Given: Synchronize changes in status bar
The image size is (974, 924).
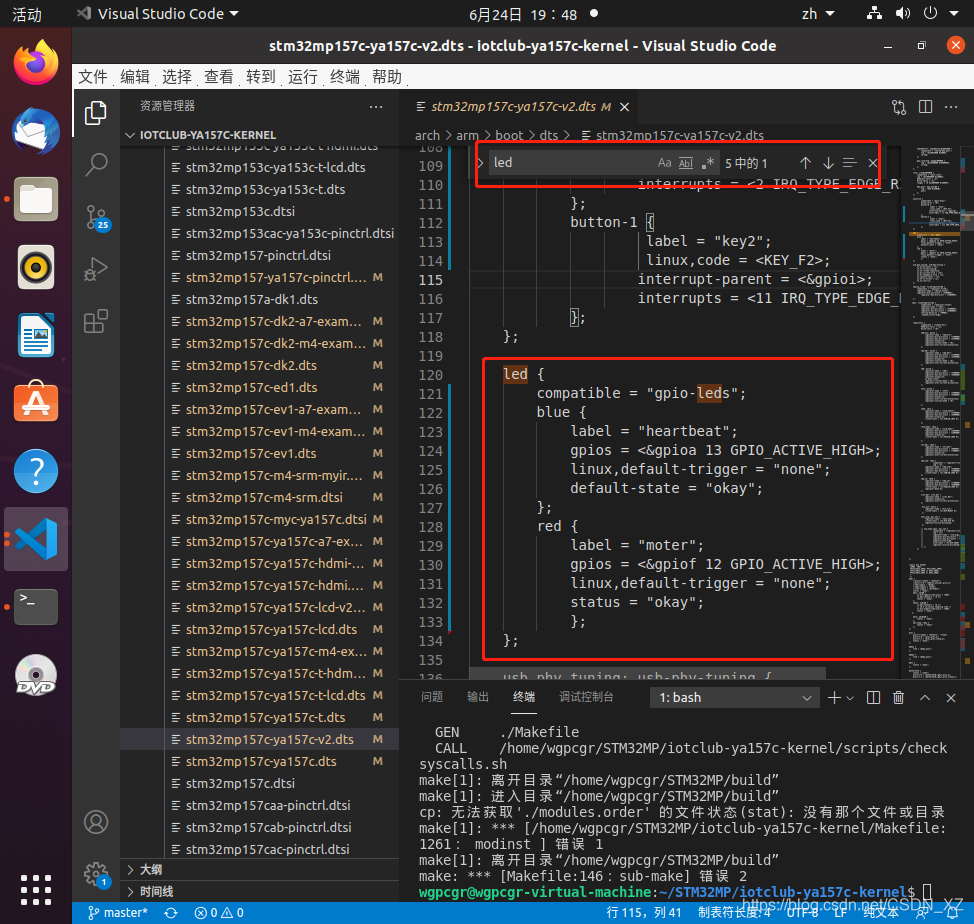Looking at the screenshot, I should click(171, 913).
